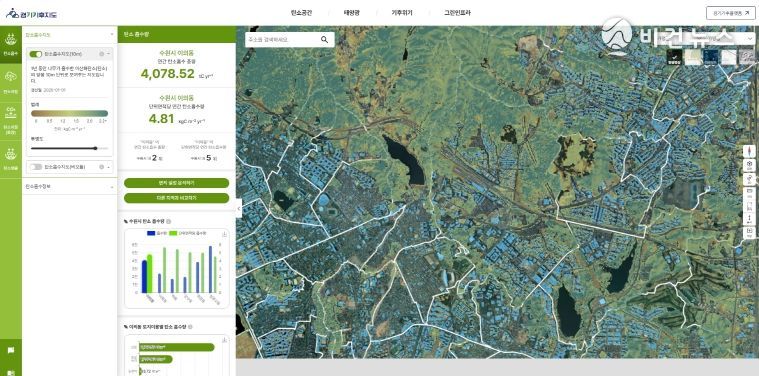Screen dimensions: 759x376
Task: Download the 수원시 탄소 흡수량 chart
Action: 224,235
